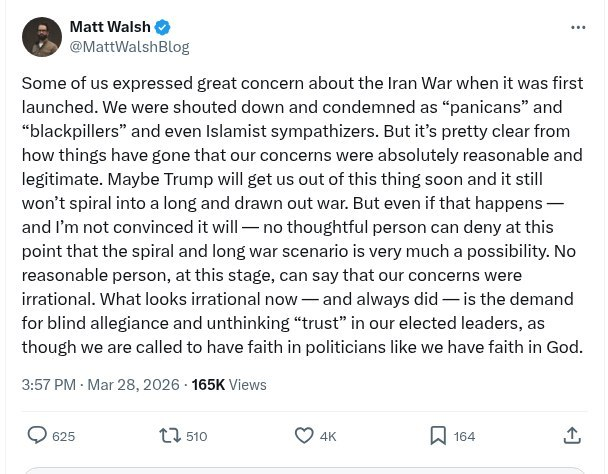Image resolution: width=608 pixels, height=474 pixels.
Task: View the 165K Views analytics
Action: pos(229,385)
